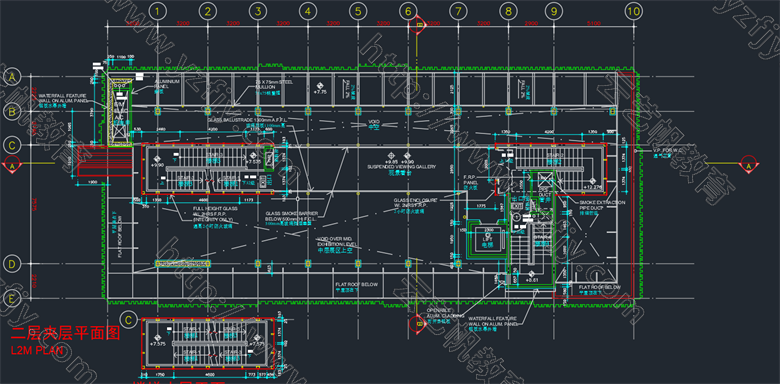Click section marker B at top
This screenshot has height=384, width=780.
click(x=418, y=25)
